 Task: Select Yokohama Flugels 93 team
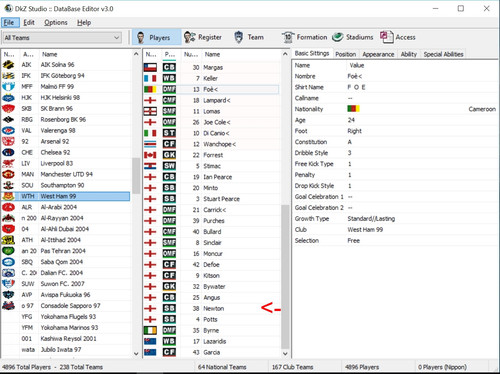coord(66,317)
